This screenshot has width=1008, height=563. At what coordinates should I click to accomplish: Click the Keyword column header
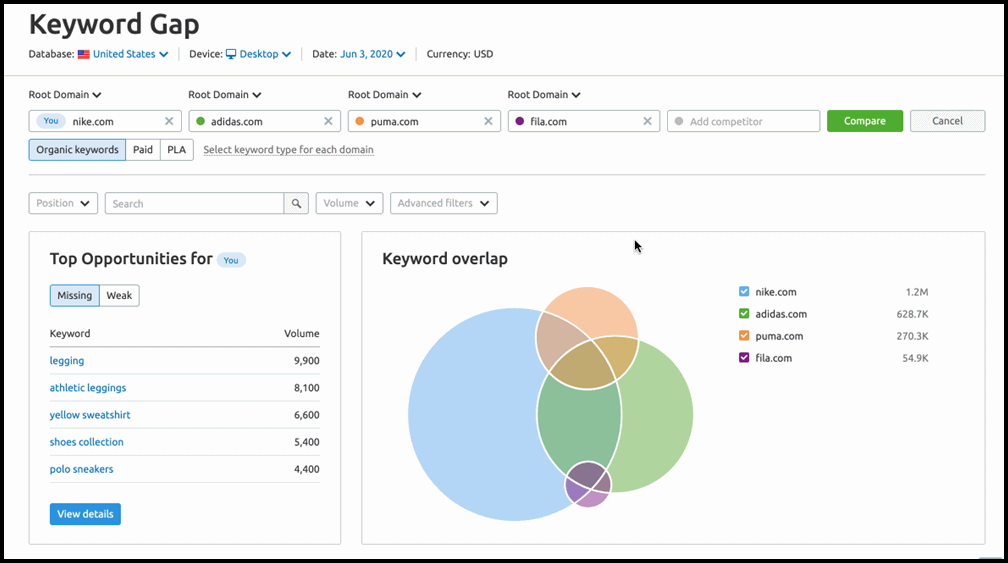point(70,334)
